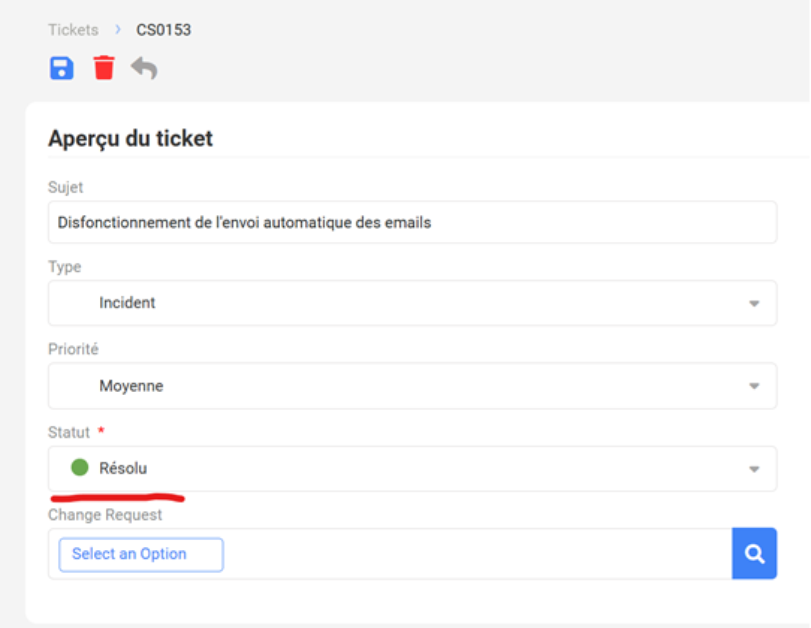Save the ticket with the floppy disk icon

(x=61, y=68)
